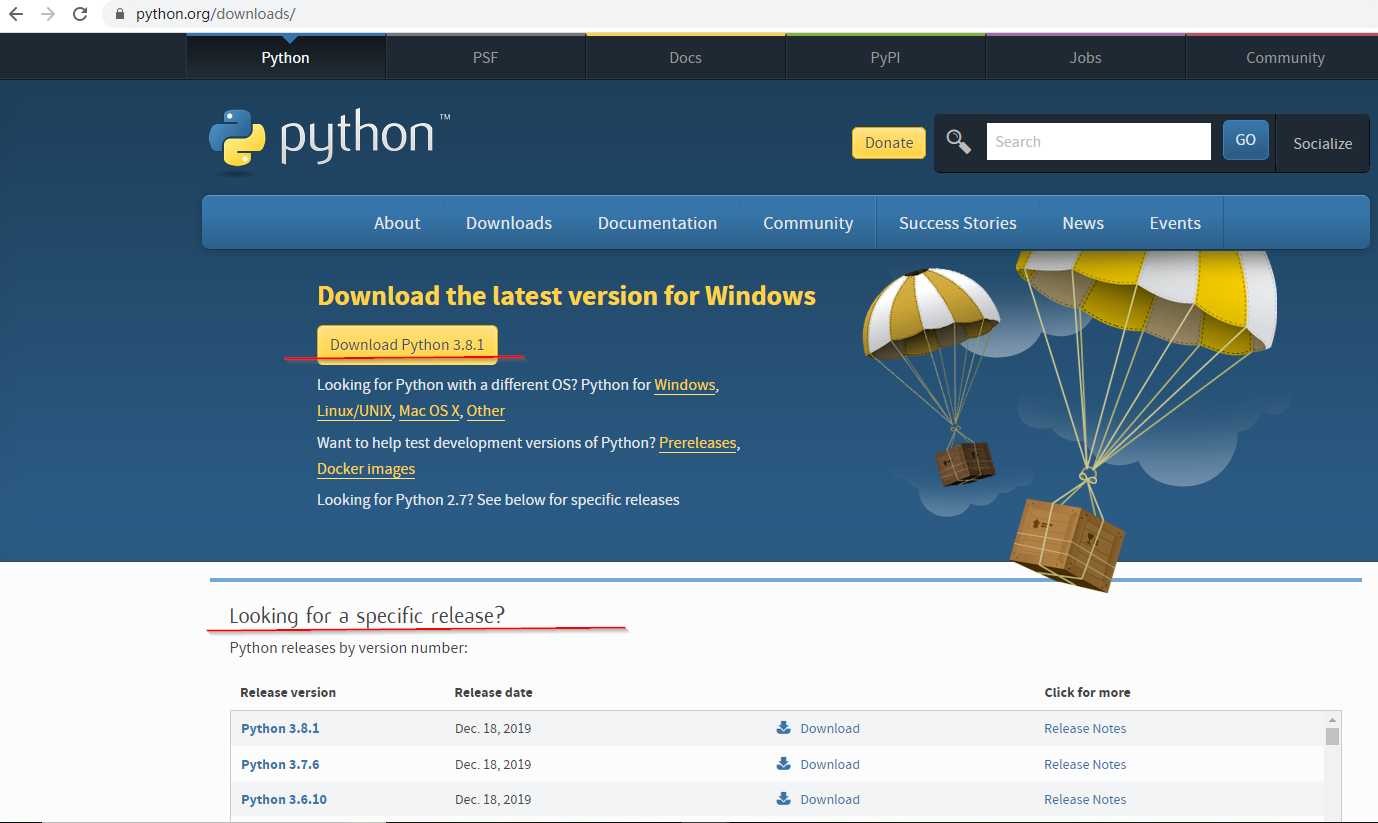Open the Windows downloads link
The height and width of the screenshot is (823, 1378).
685,385
